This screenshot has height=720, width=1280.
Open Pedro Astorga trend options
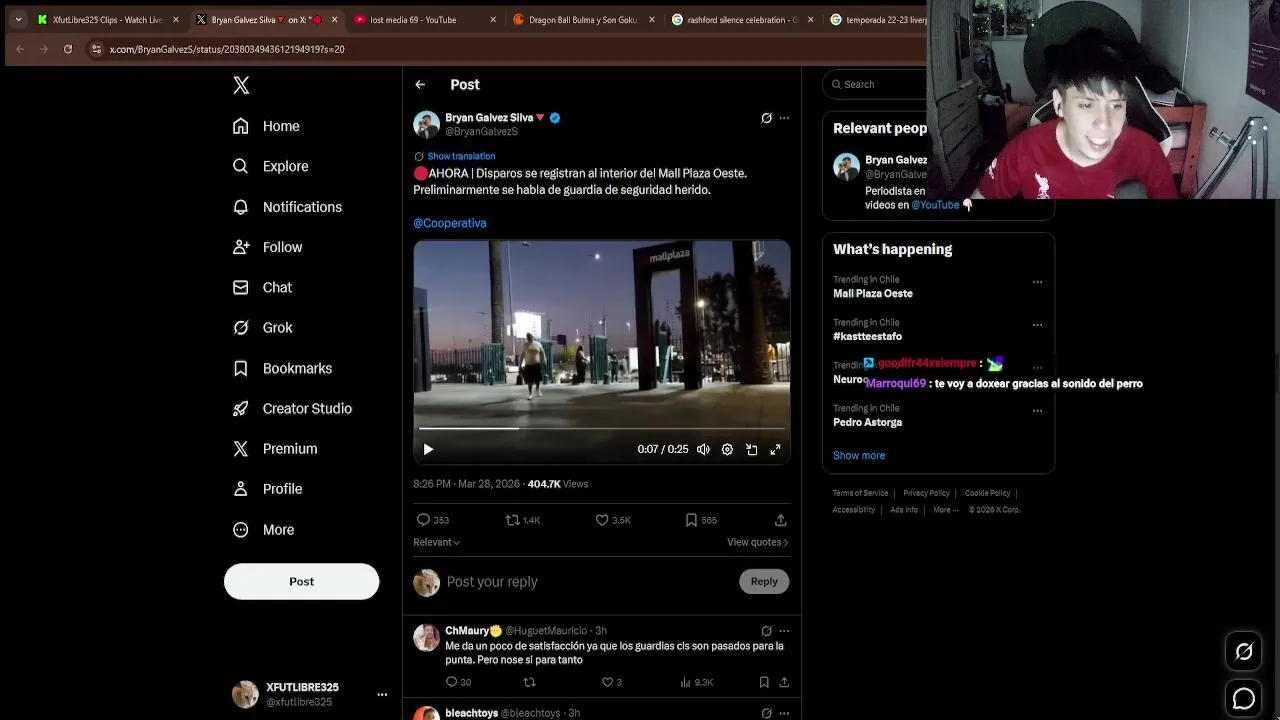pyautogui.click(x=1037, y=411)
